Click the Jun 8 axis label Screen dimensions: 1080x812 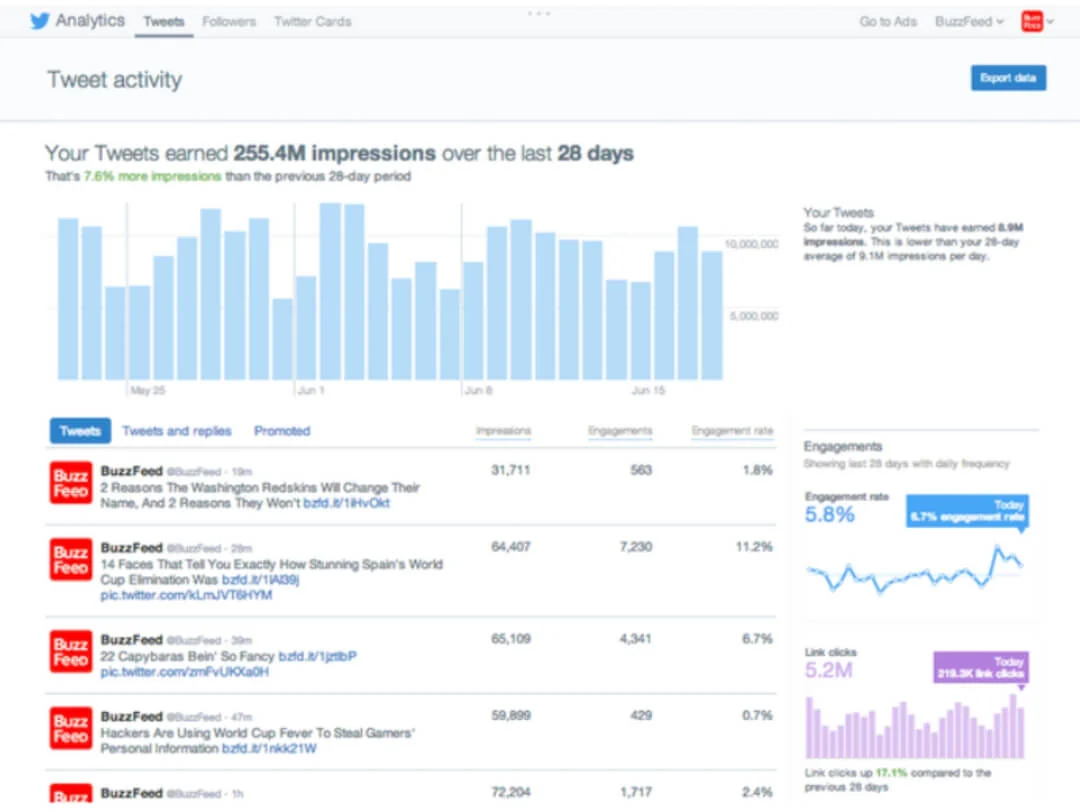[x=478, y=391]
